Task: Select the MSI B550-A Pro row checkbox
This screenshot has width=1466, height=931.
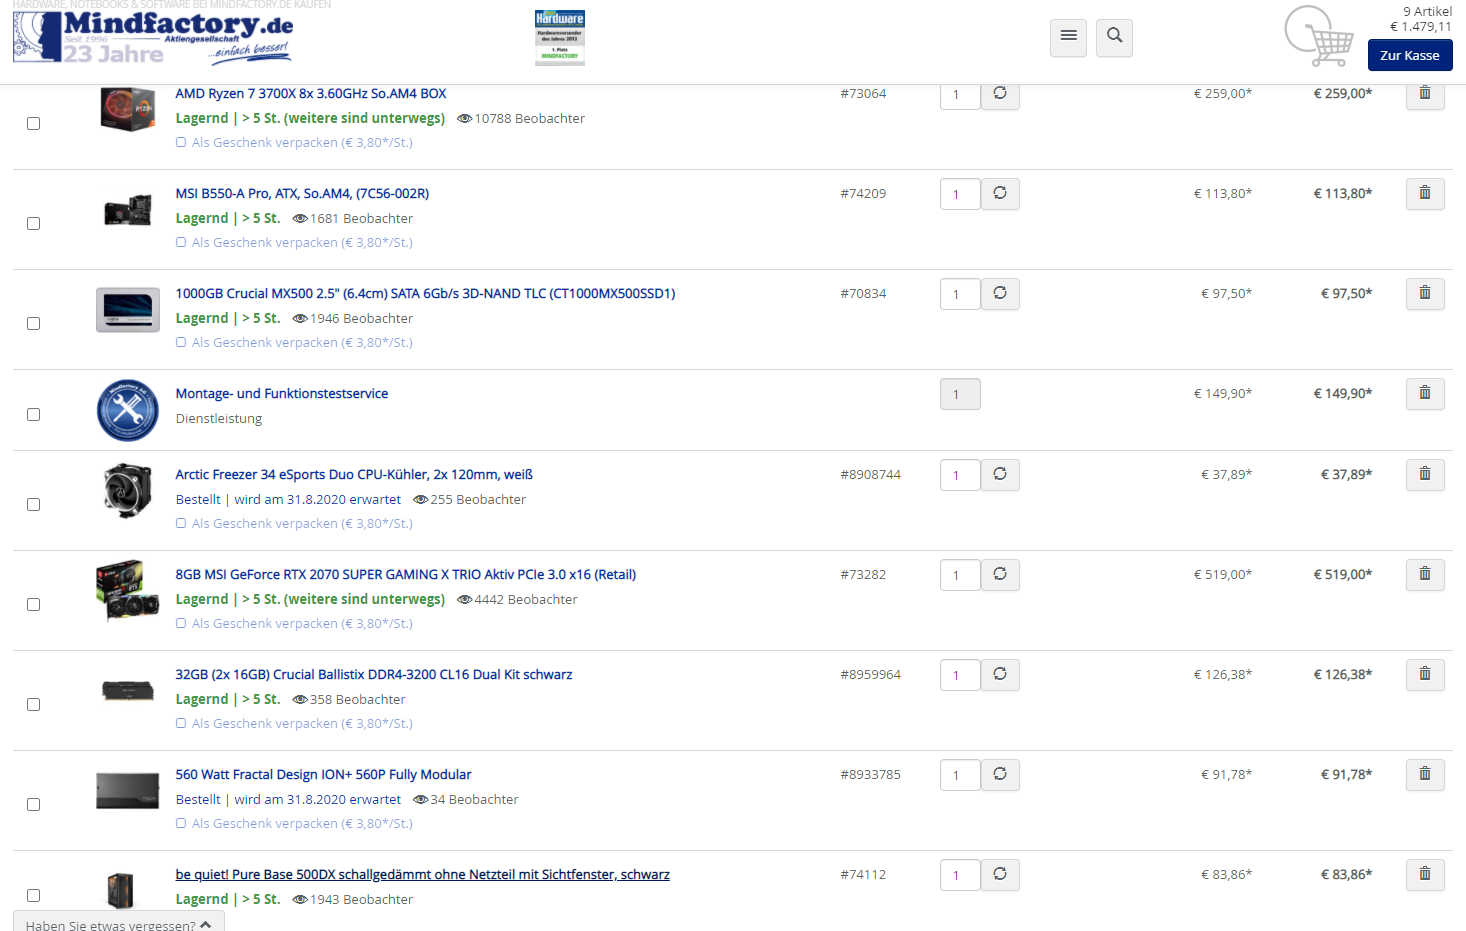Action: 33,223
